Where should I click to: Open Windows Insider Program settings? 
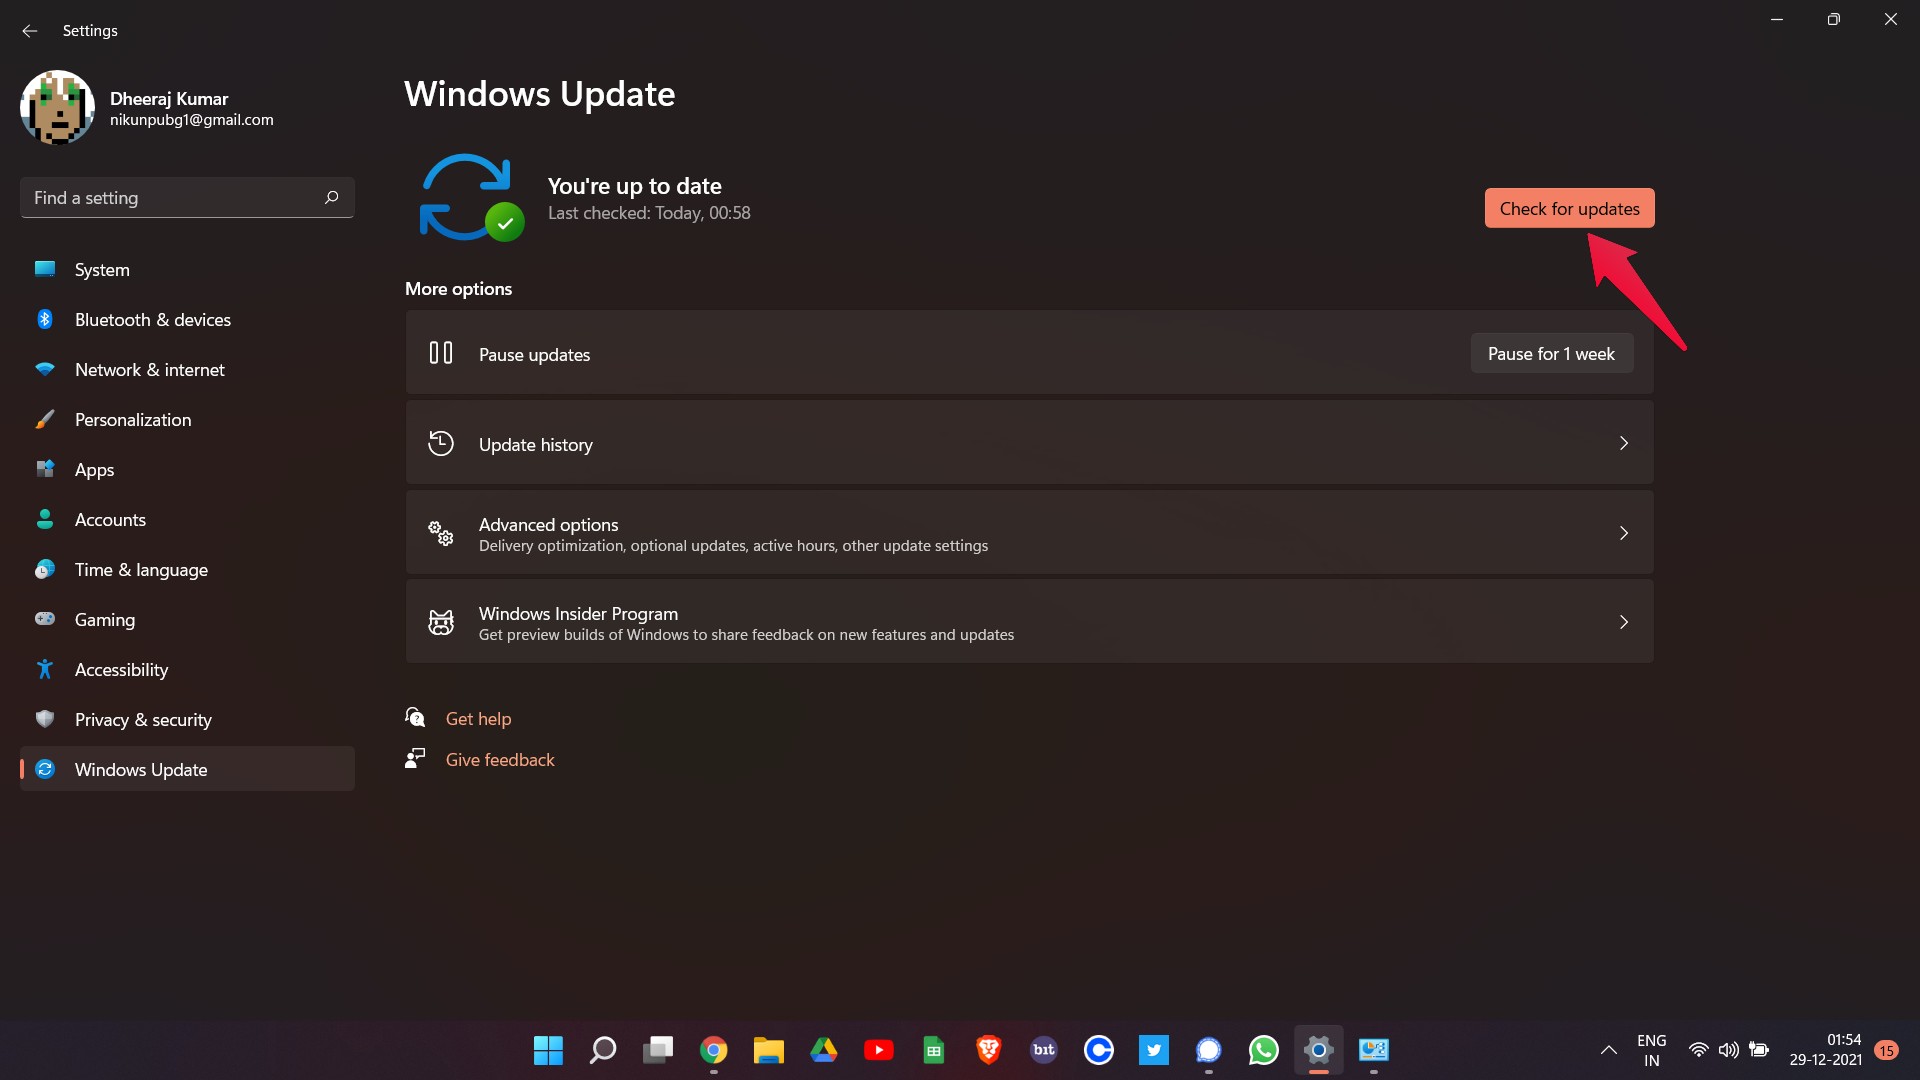pos(1029,621)
